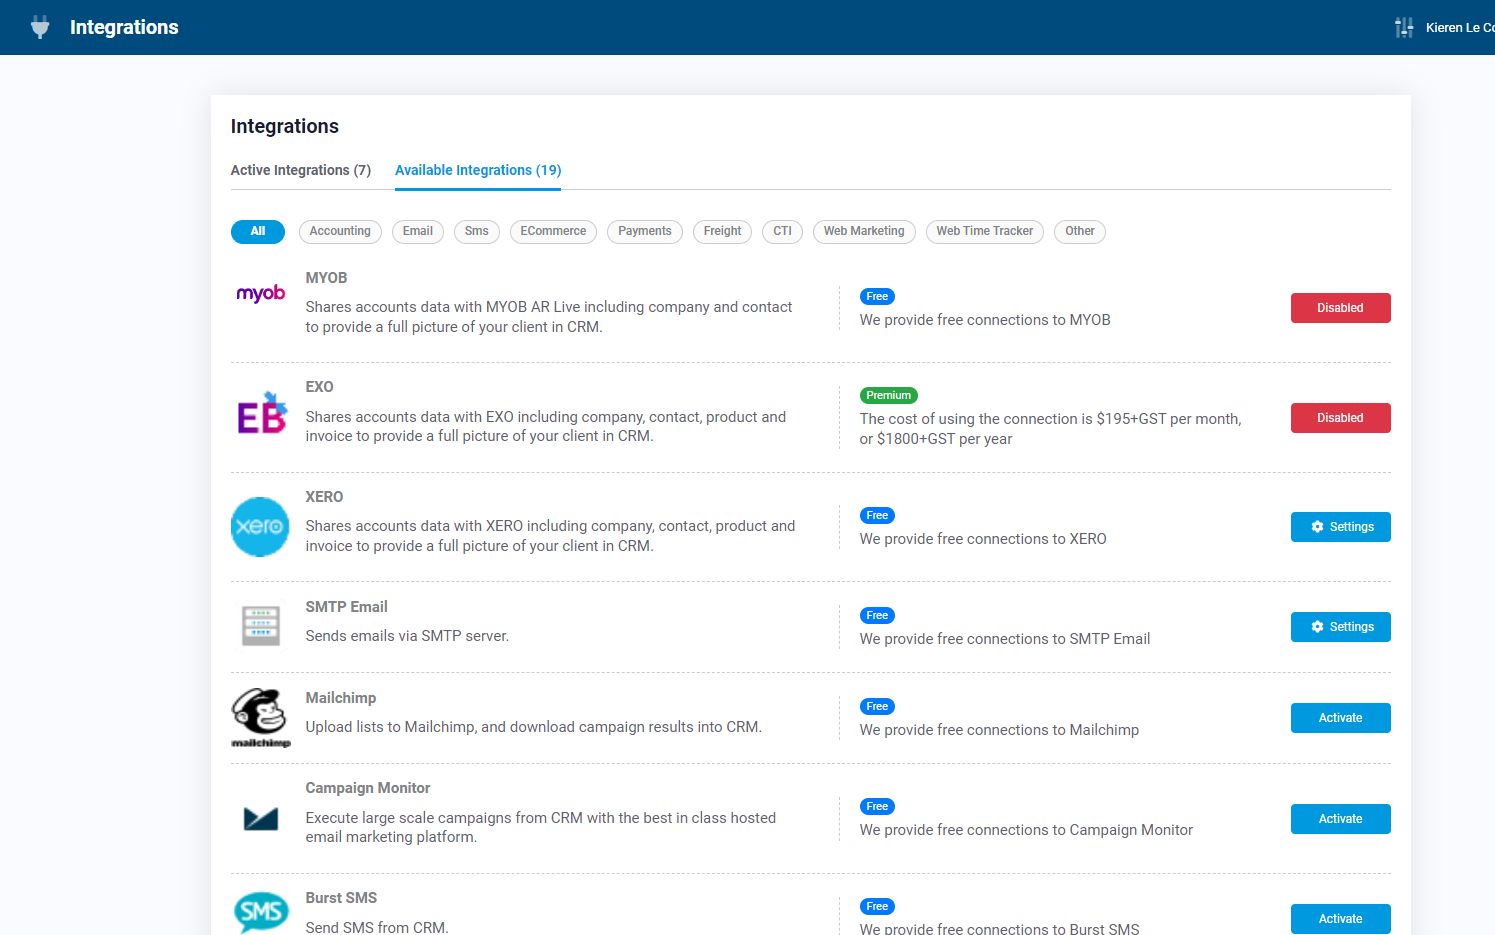
Task: Click 'Execute large scale campaigns from CRM' description
Action: coord(541,827)
